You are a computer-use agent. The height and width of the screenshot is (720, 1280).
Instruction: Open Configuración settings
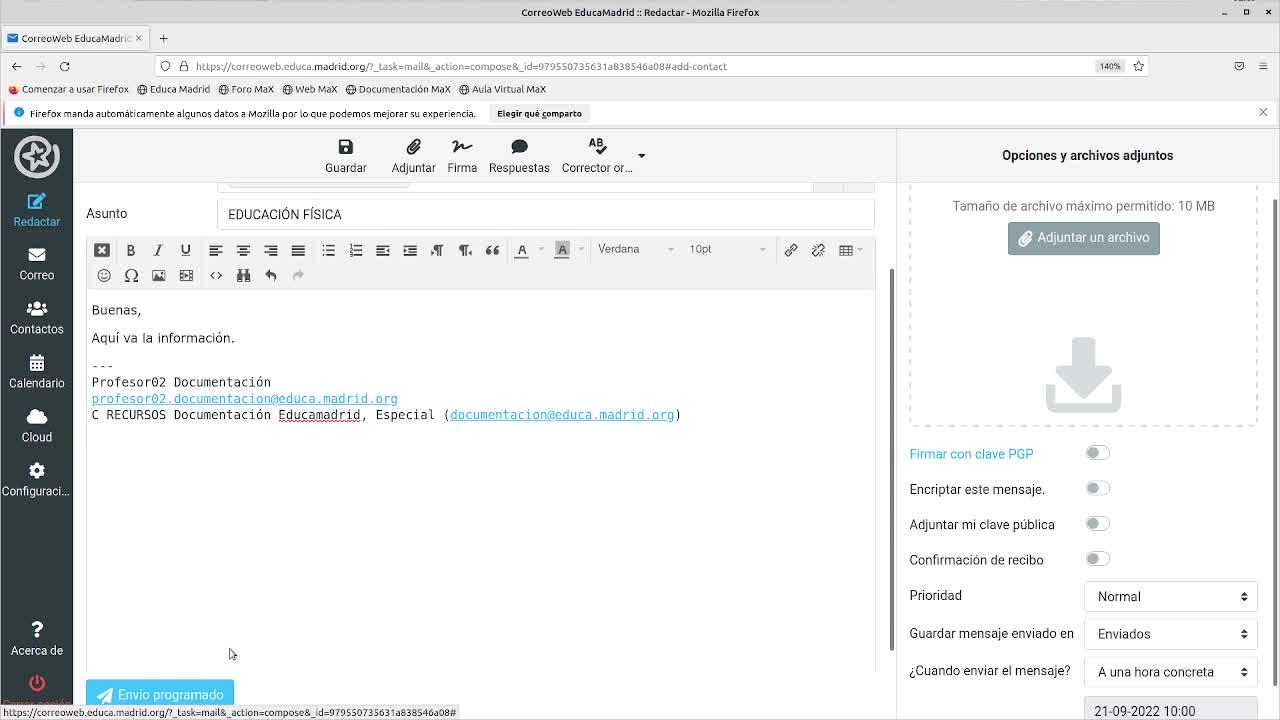coord(36,480)
